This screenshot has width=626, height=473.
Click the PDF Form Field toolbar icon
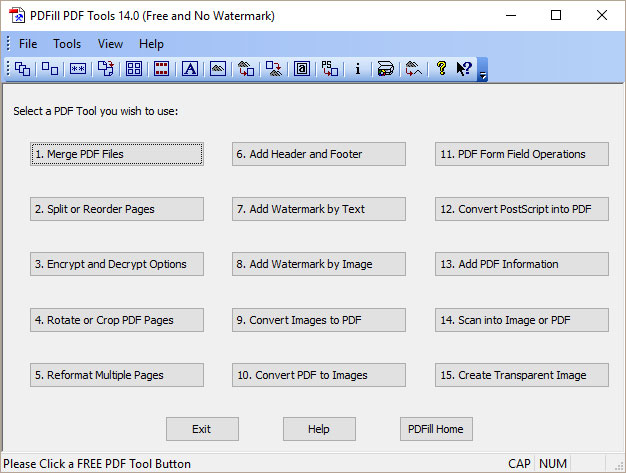[302, 69]
